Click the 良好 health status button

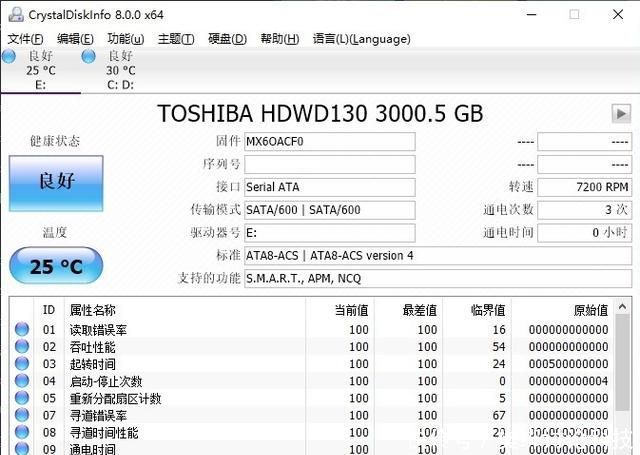point(56,183)
